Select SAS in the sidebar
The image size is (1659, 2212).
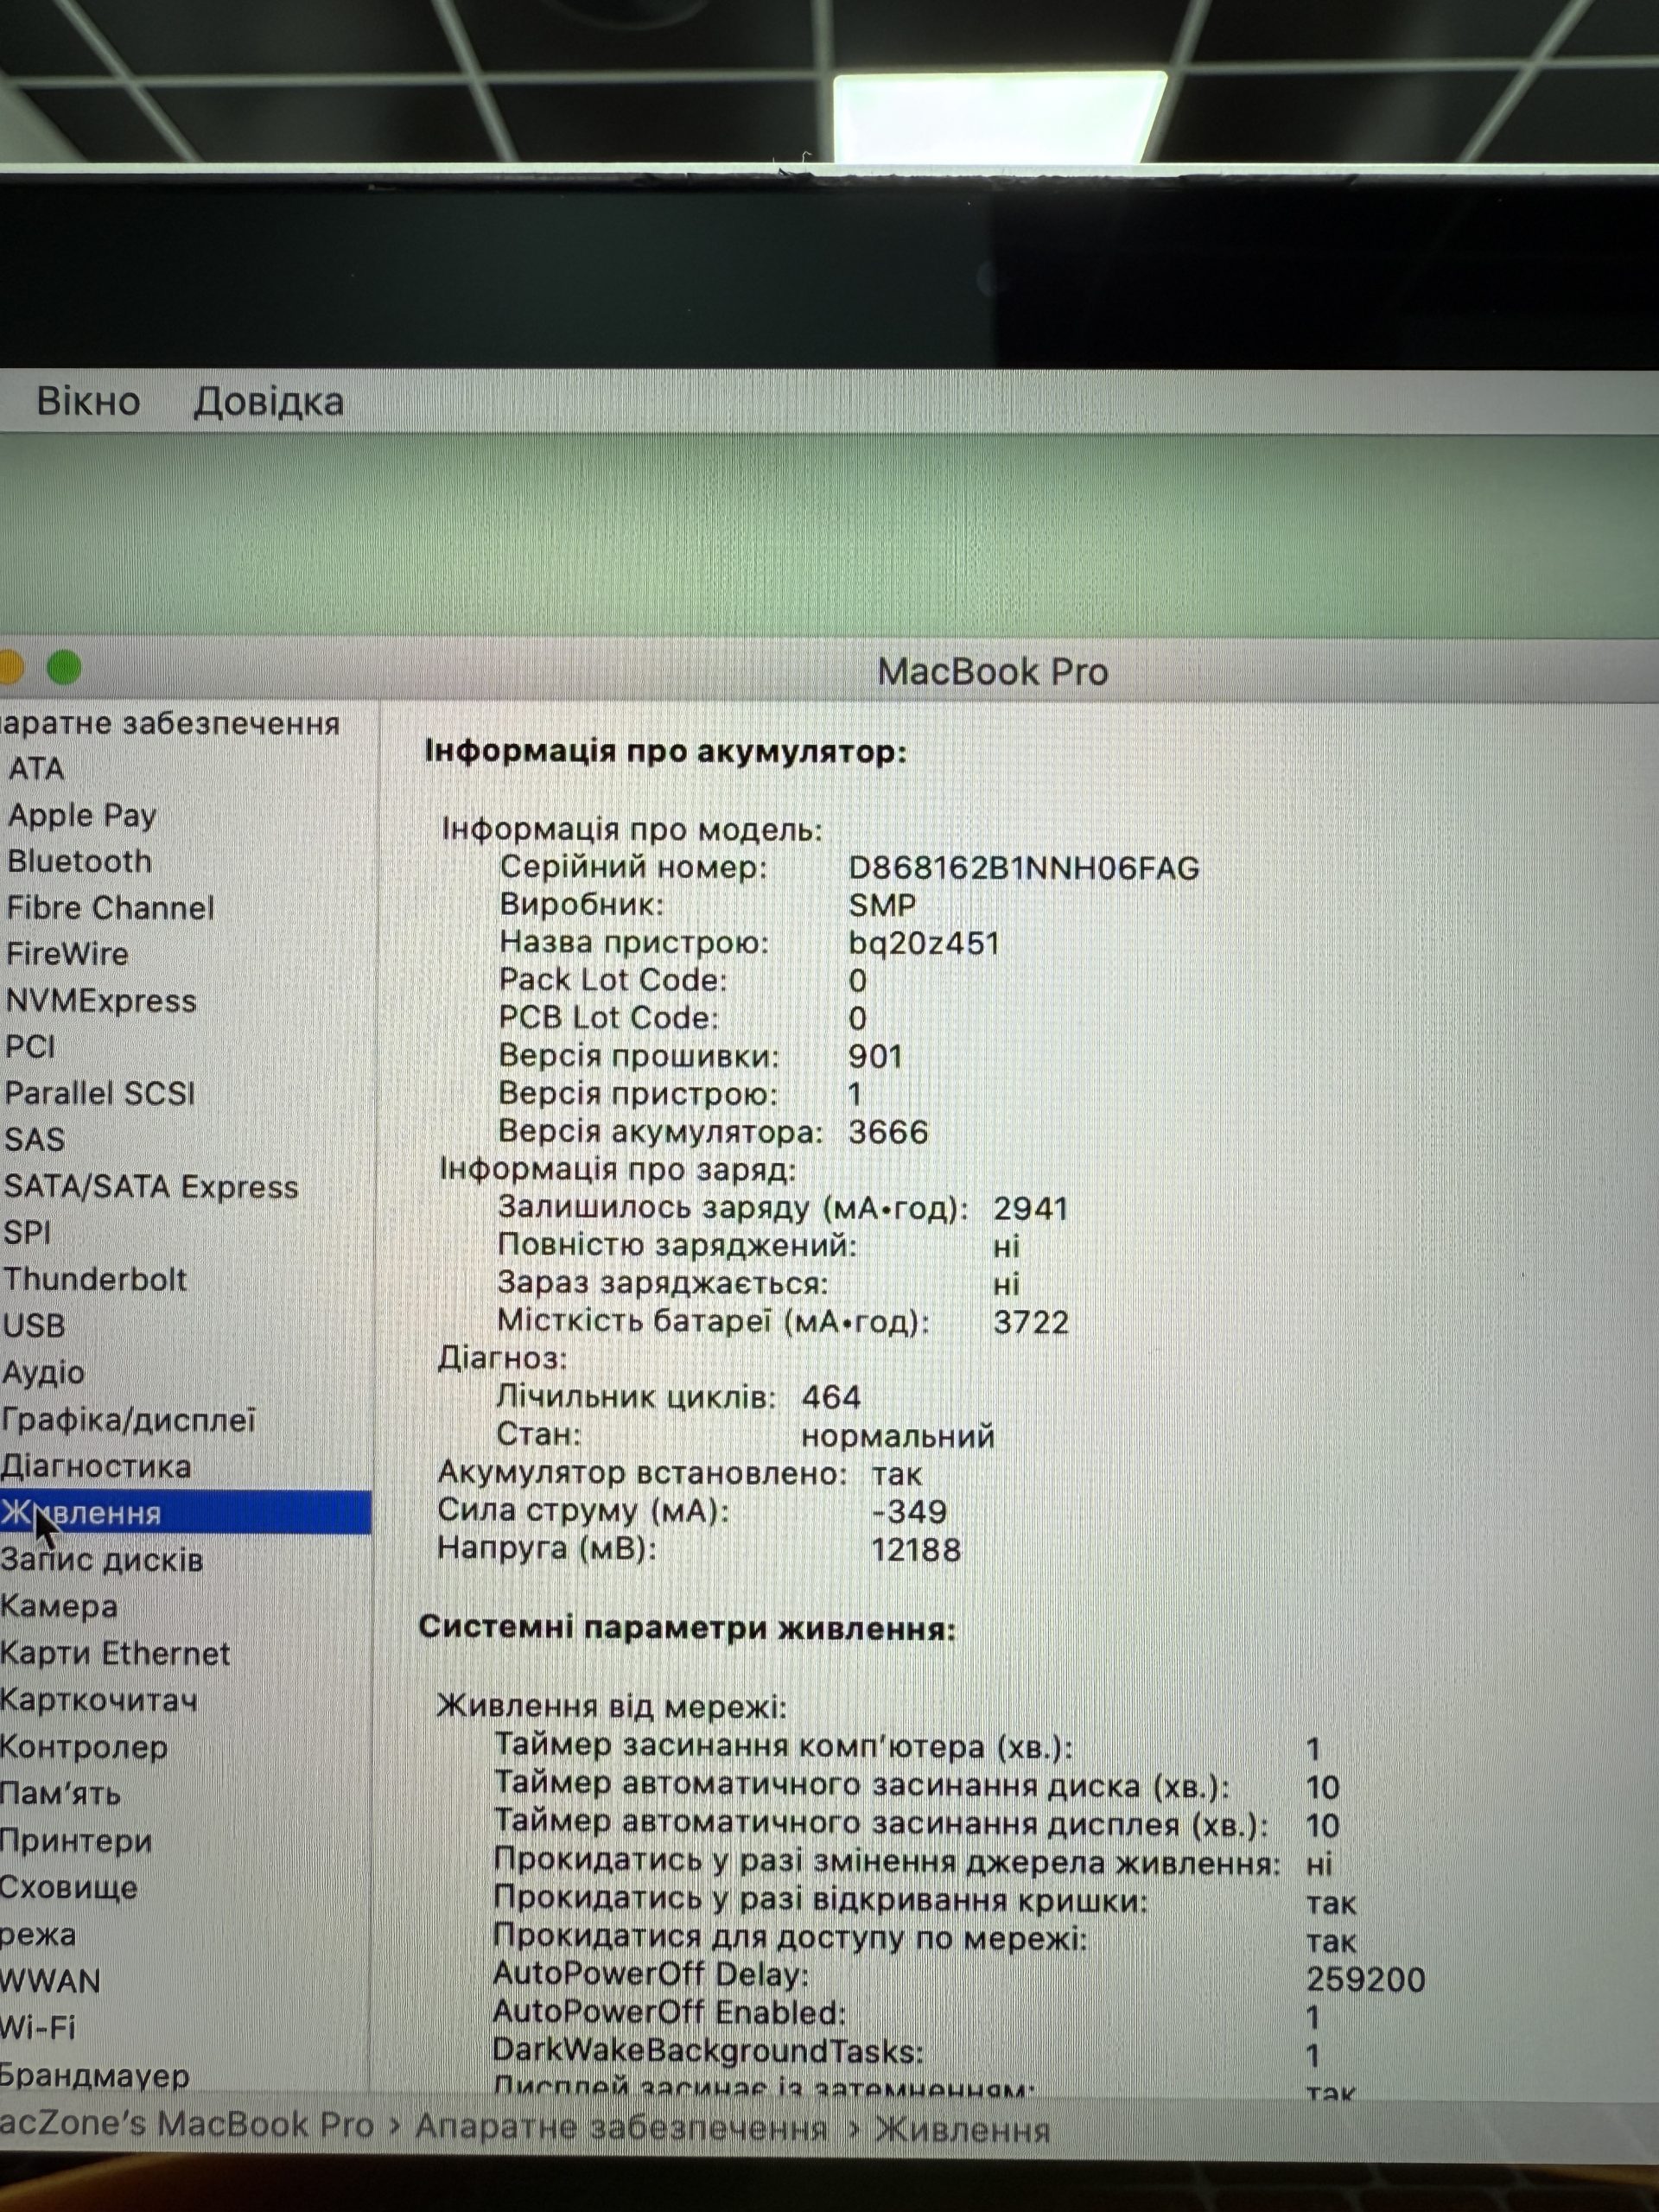click(34, 1140)
